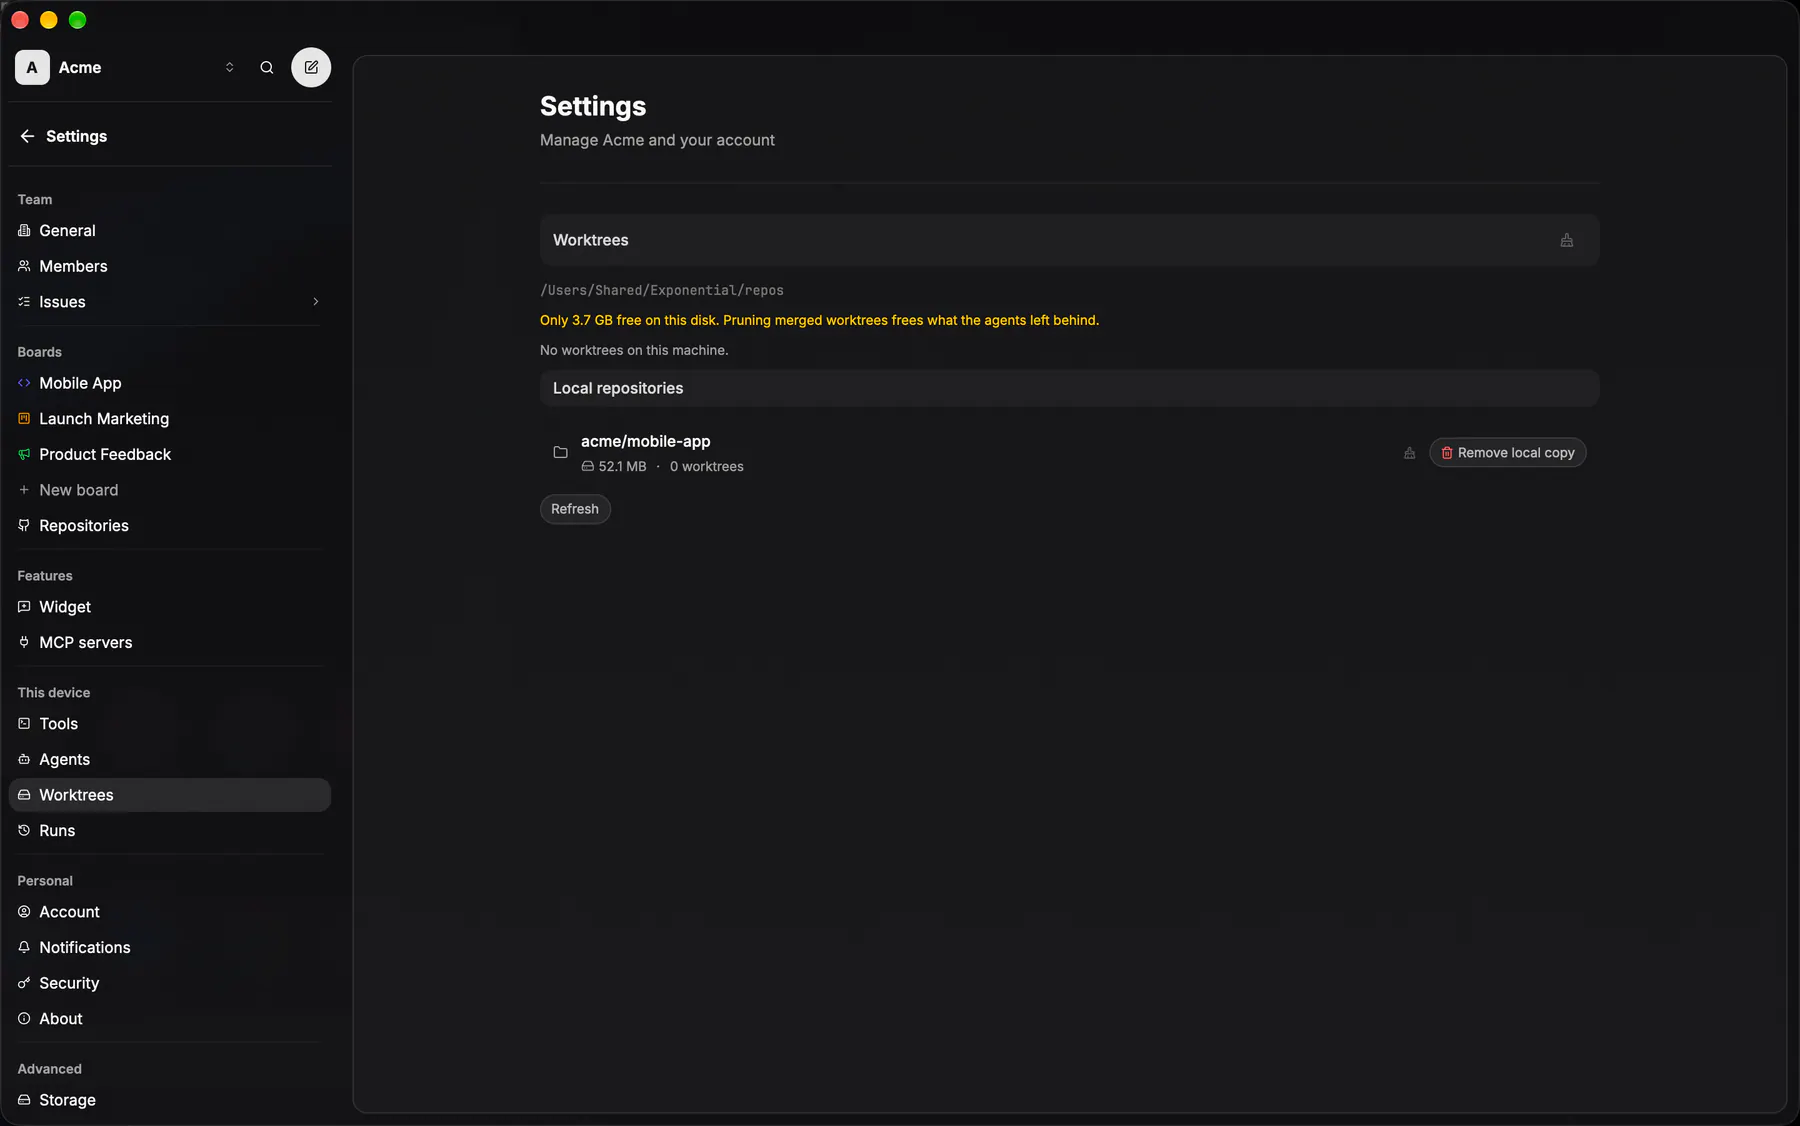Click the search magnifier icon in sidebar header
Screen dimensions: 1800x1126
point(267,68)
